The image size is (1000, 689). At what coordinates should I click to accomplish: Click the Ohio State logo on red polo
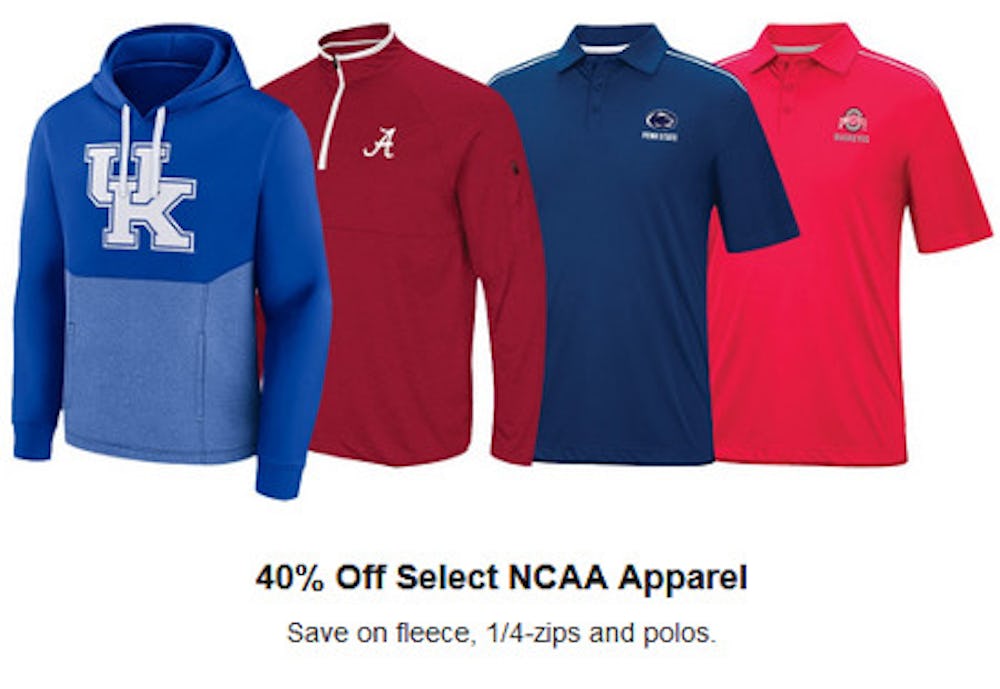(x=852, y=124)
